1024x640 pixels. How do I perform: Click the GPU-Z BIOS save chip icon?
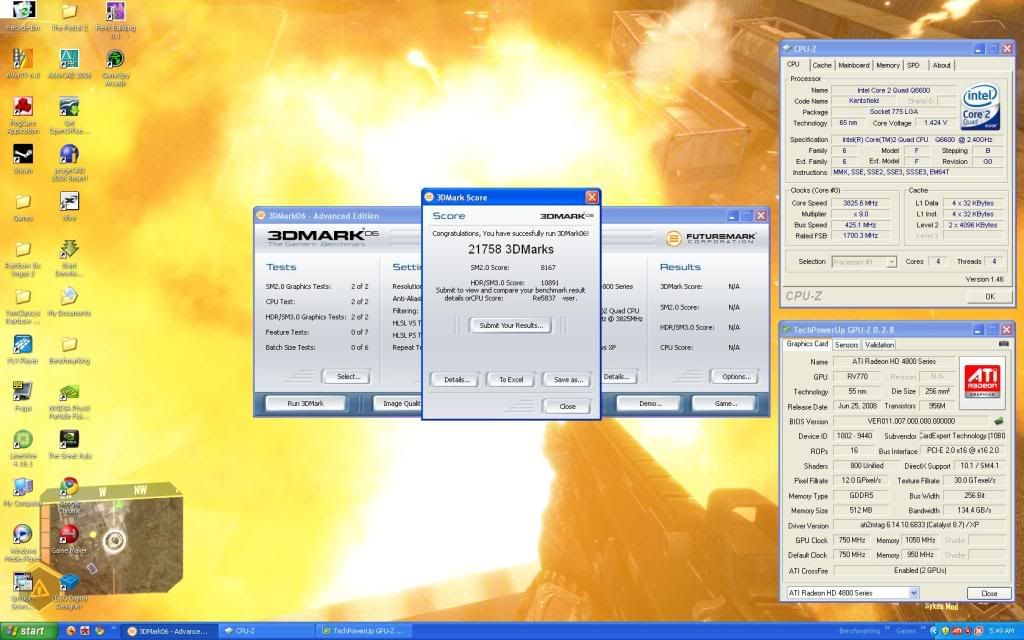999,421
